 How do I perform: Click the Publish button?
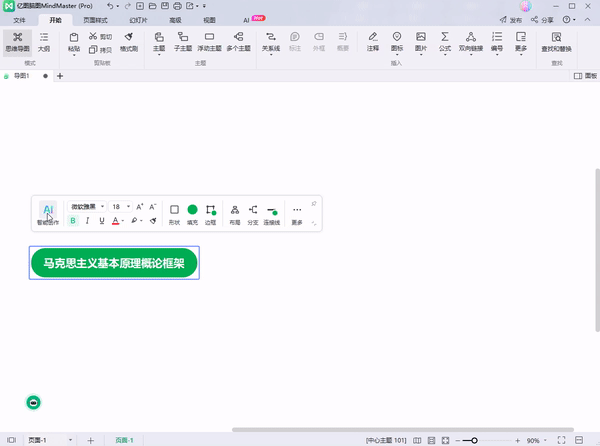tap(511, 20)
